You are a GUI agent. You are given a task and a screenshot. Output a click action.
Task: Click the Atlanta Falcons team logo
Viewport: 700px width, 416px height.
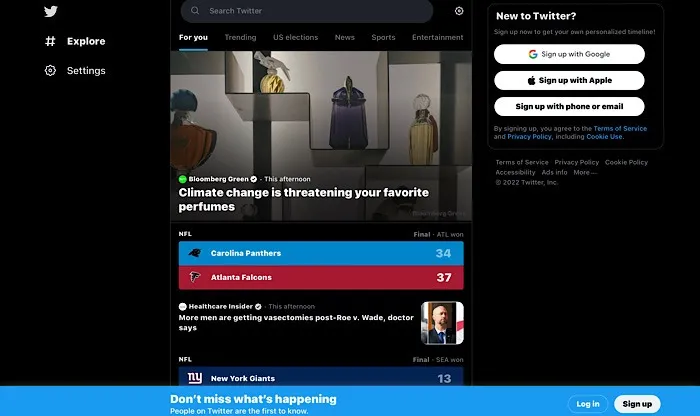point(195,277)
